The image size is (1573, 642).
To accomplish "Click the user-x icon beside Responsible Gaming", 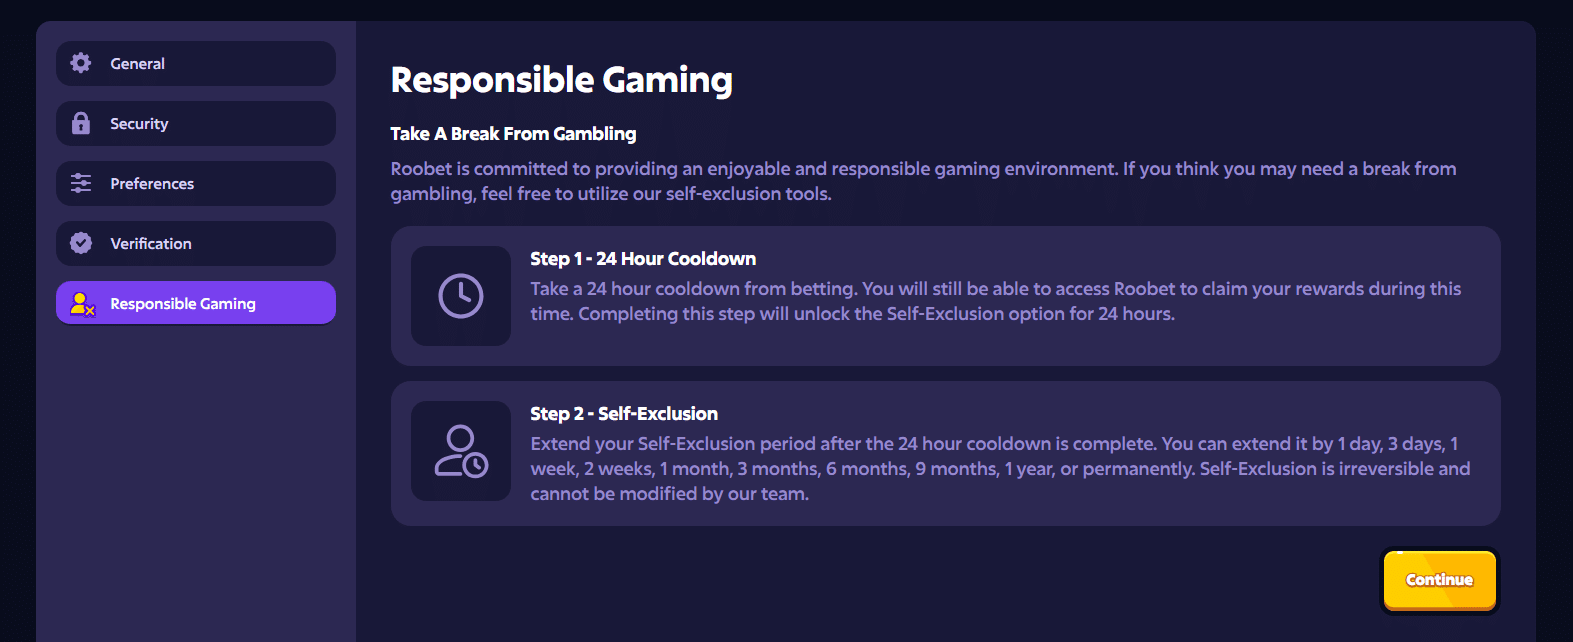I will (x=80, y=303).
